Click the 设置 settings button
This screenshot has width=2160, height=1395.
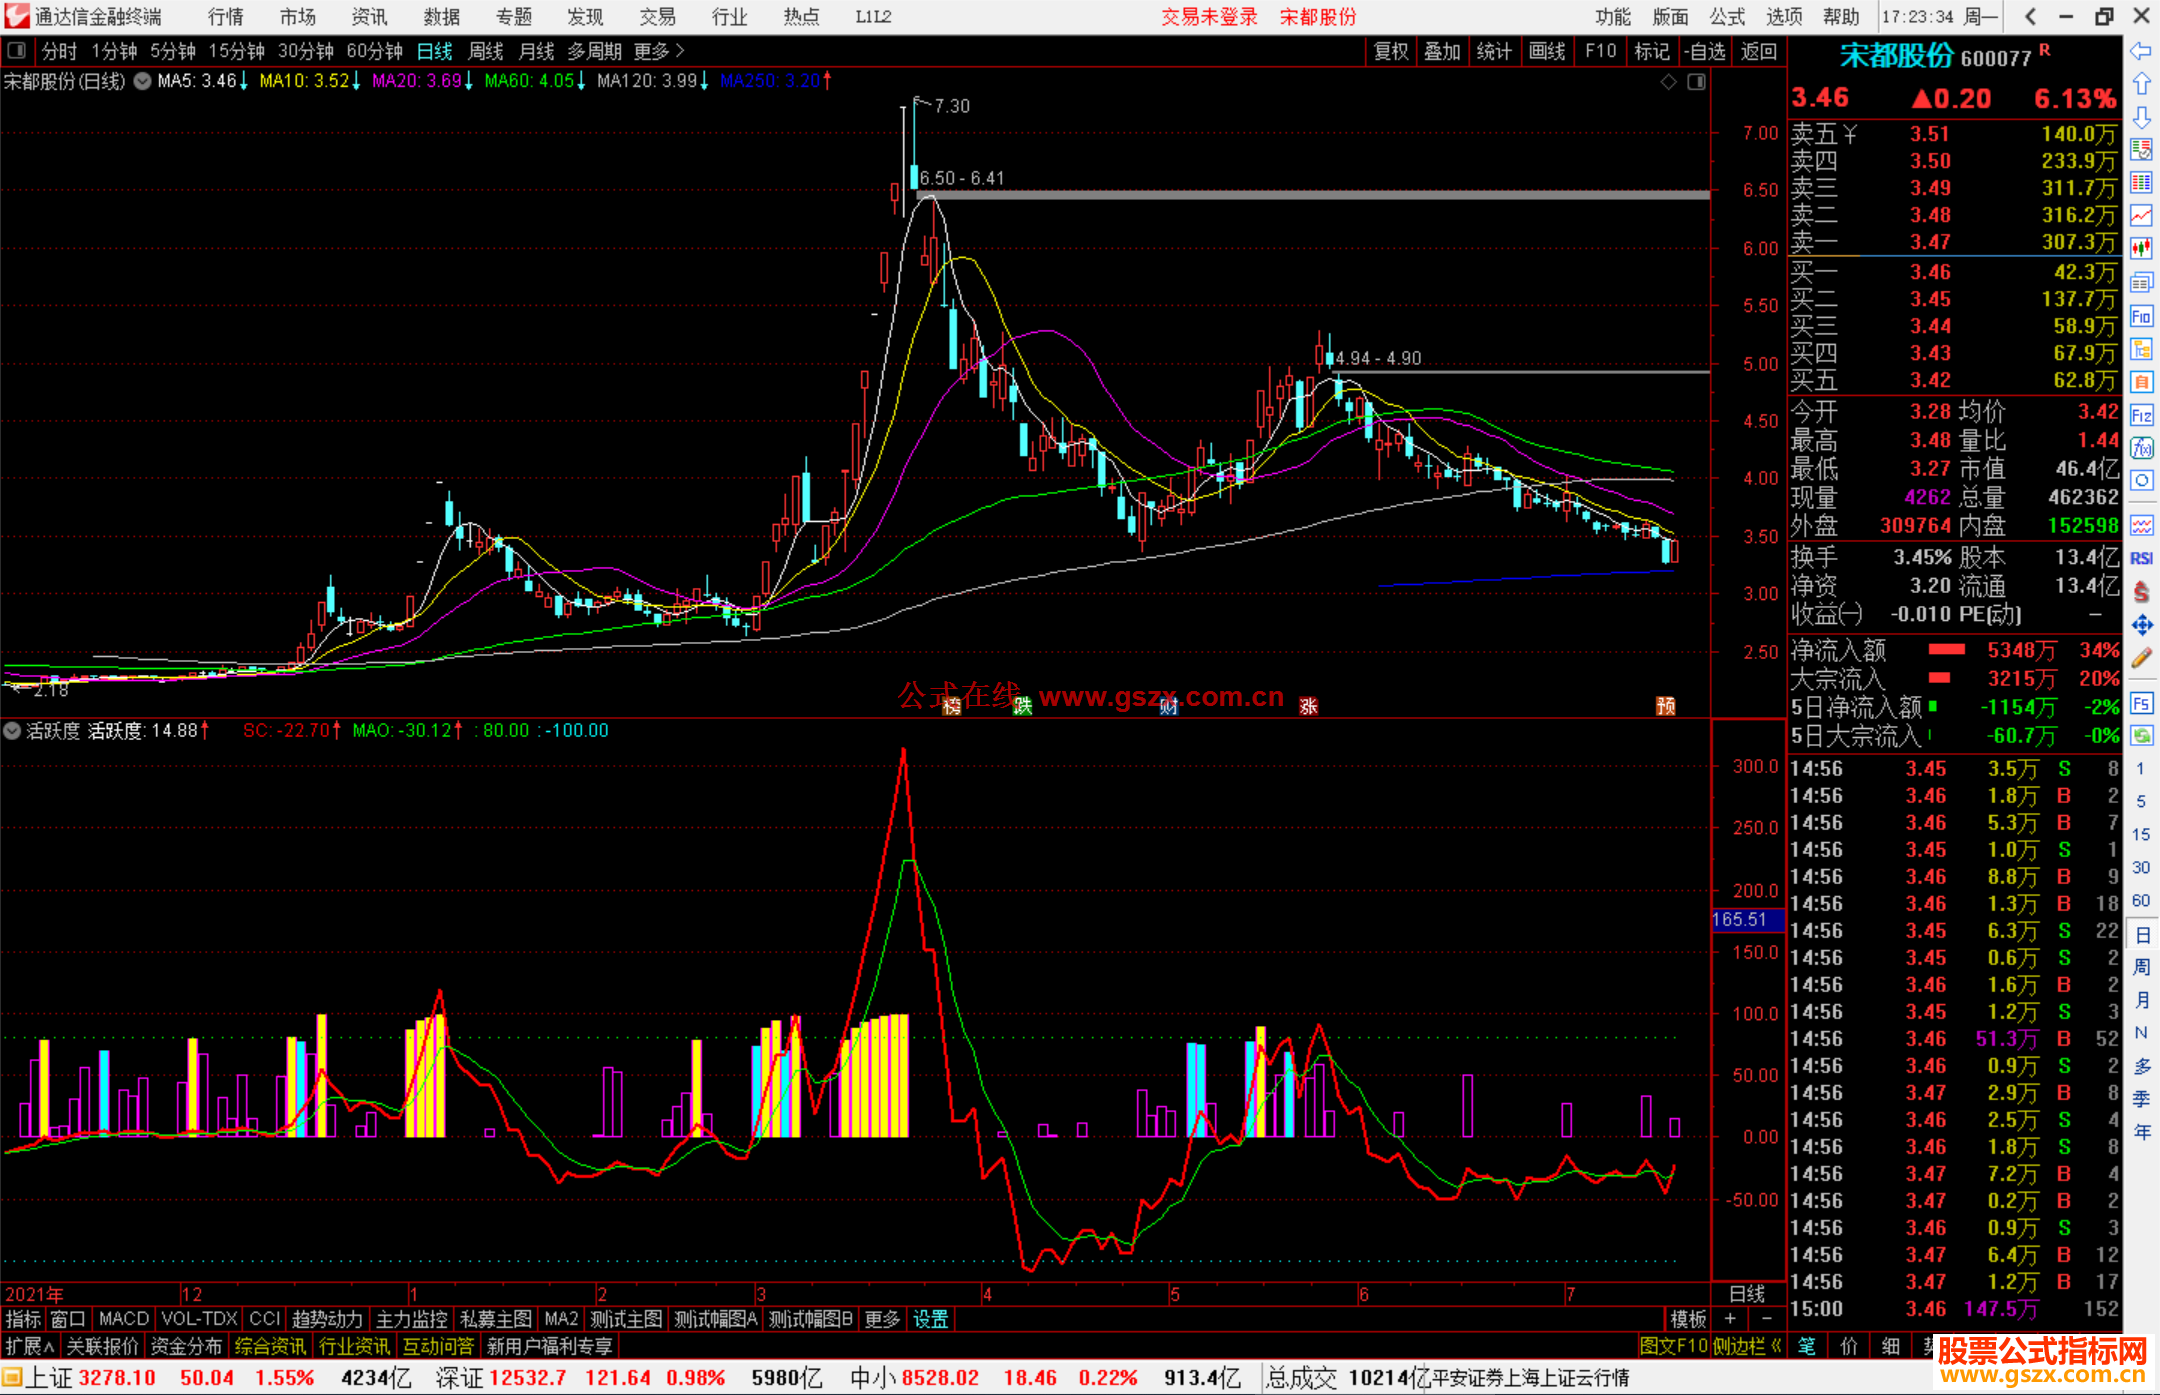point(931,1319)
